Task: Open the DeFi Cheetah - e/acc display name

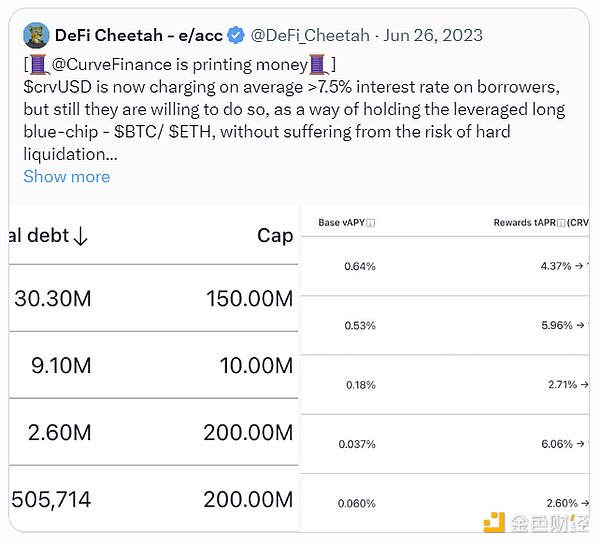Action: pos(139,36)
